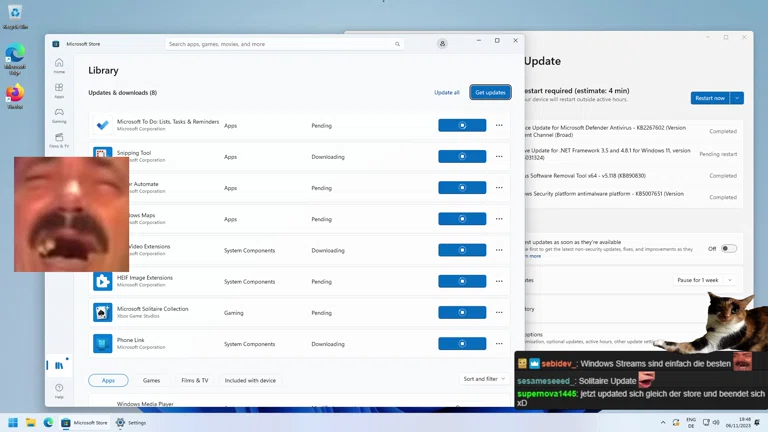Click the Microsoft Solitaire Collection icon
The height and width of the screenshot is (432, 768).
[x=103, y=313]
